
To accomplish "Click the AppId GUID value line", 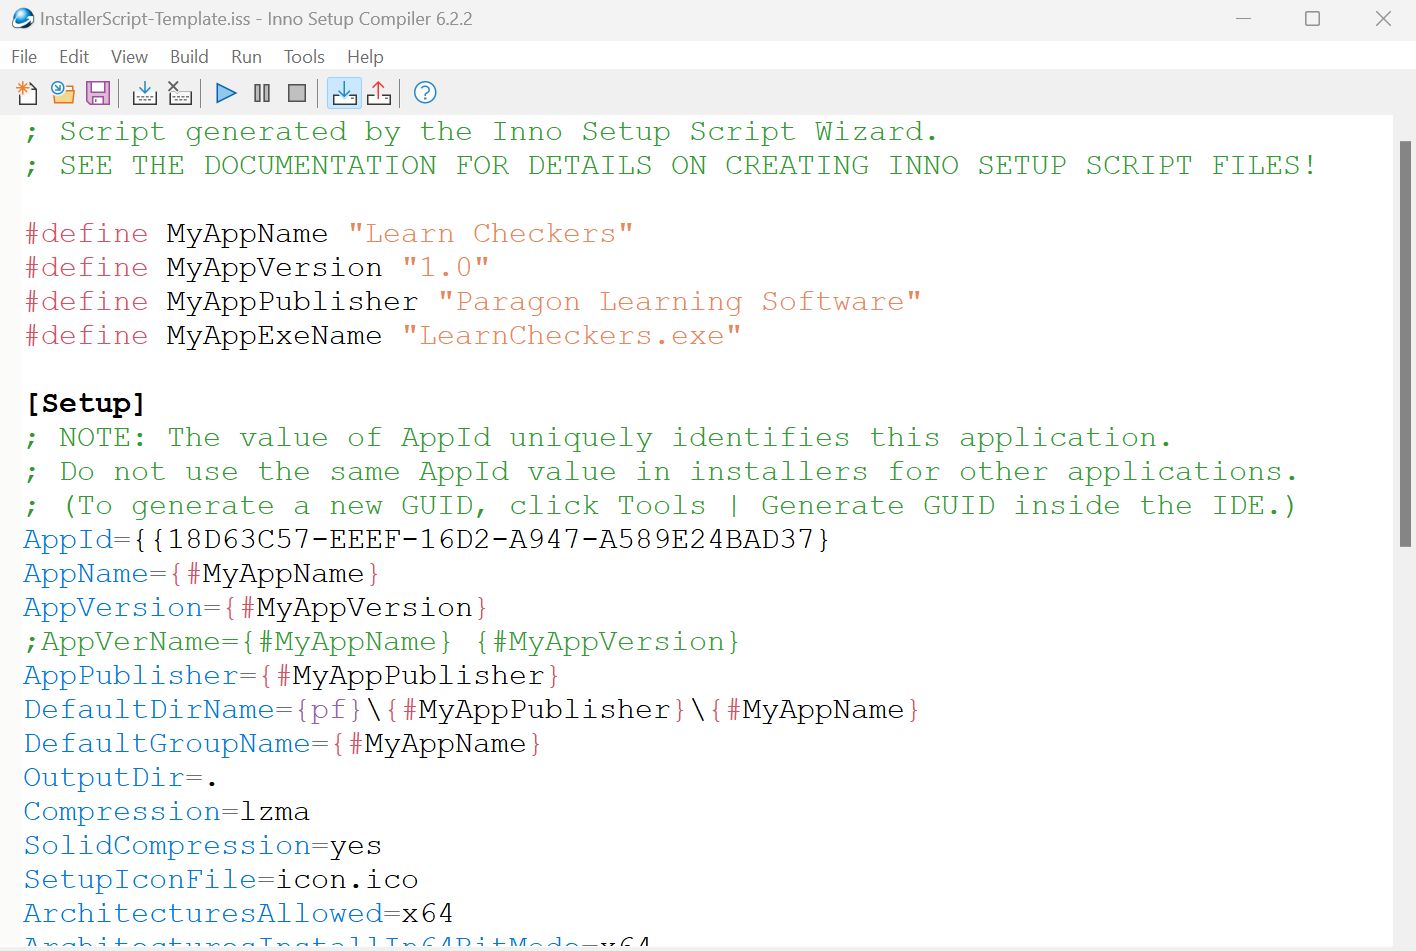I will point(427,540).
